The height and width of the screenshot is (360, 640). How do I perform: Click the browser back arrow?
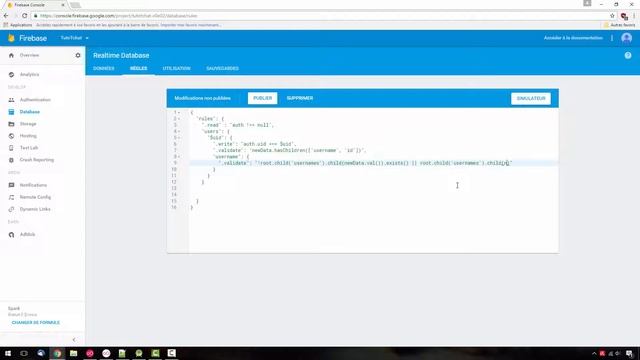6,16
